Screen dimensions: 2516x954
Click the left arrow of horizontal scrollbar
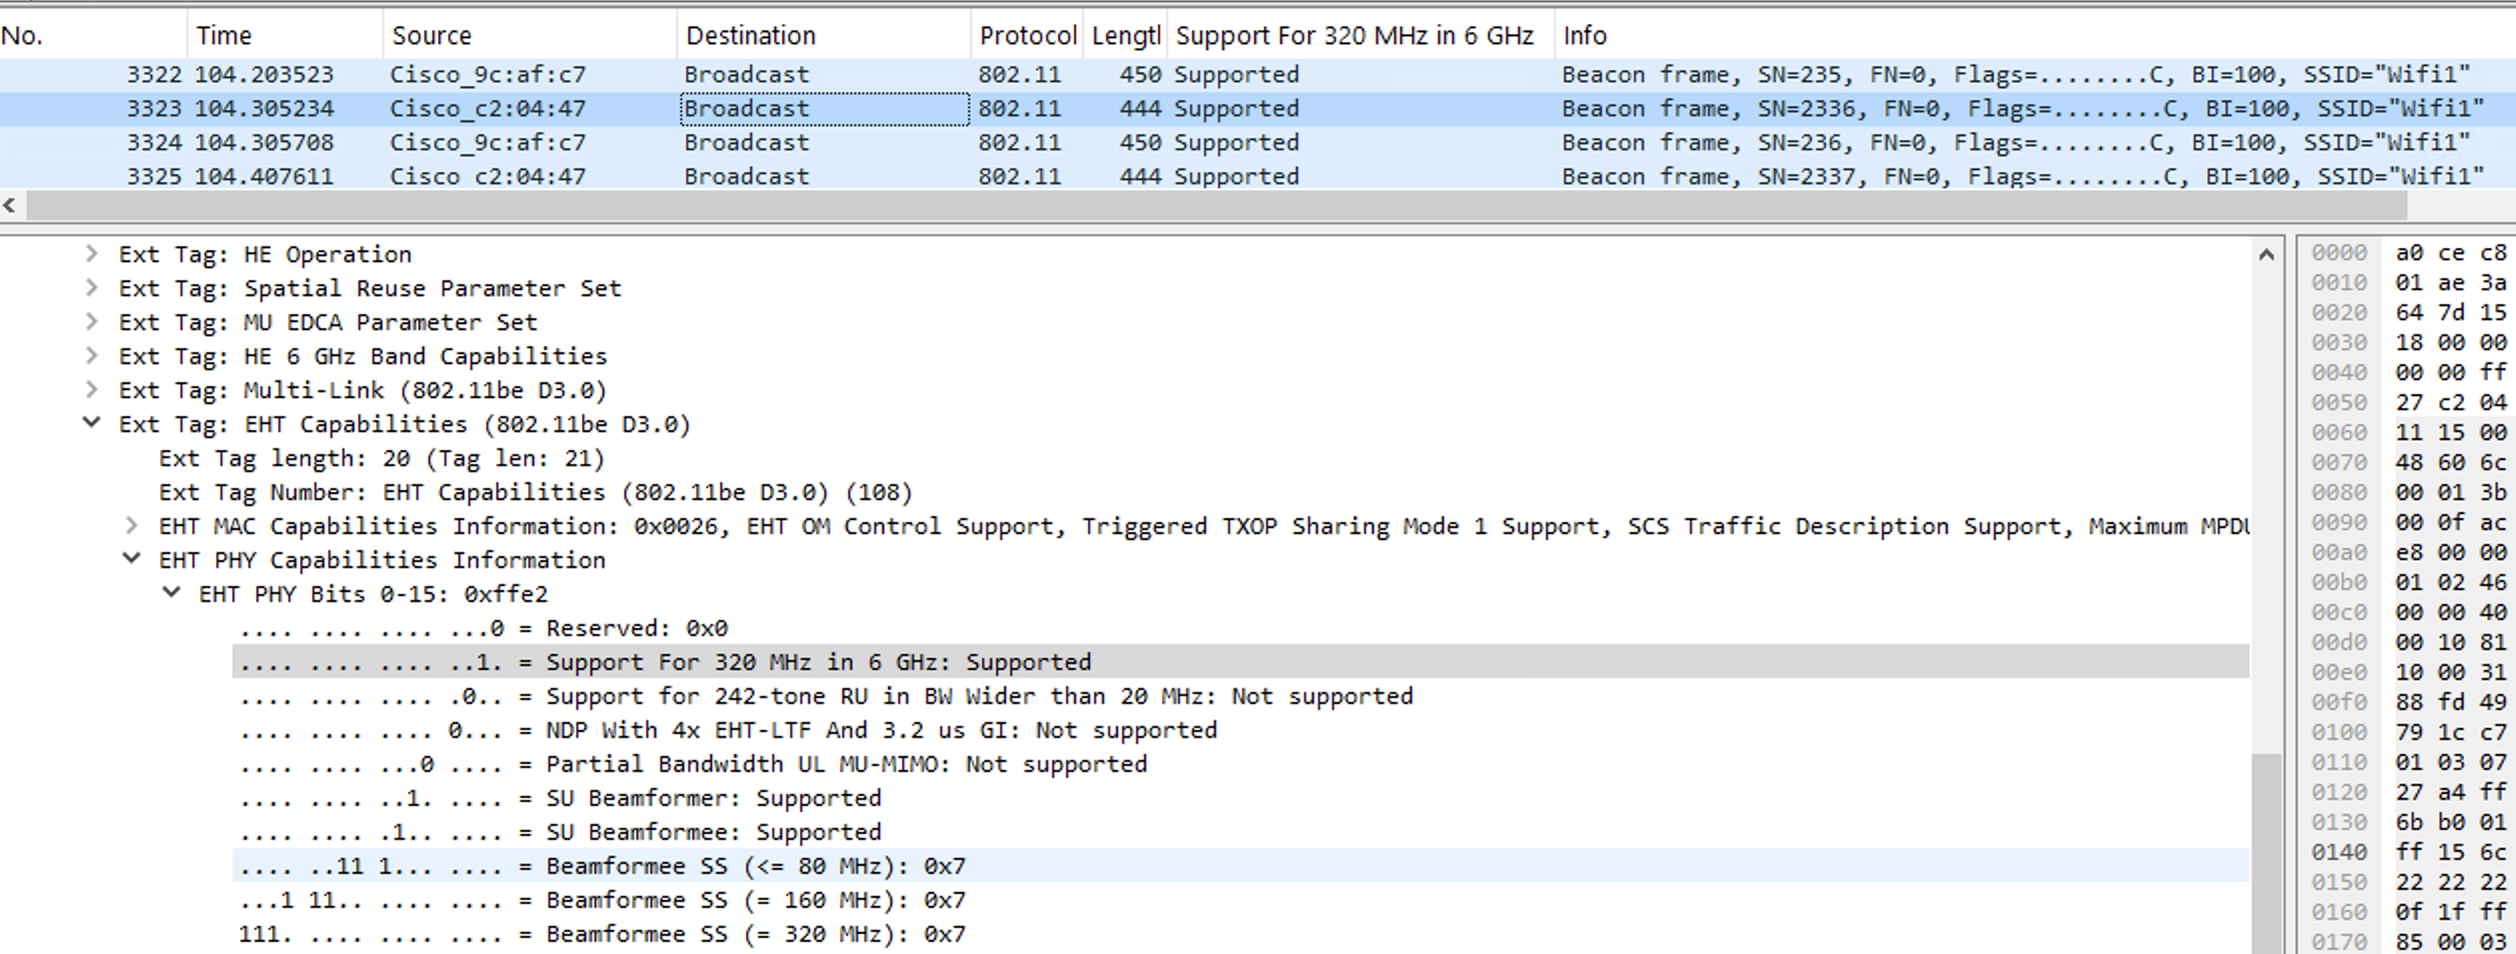10,206
